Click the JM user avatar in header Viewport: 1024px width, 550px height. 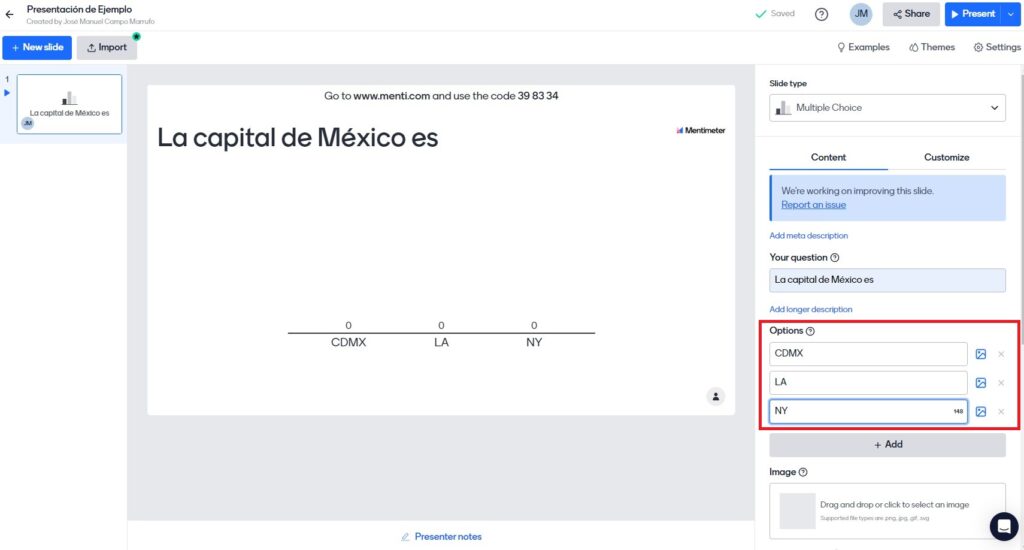coord(860,14)
